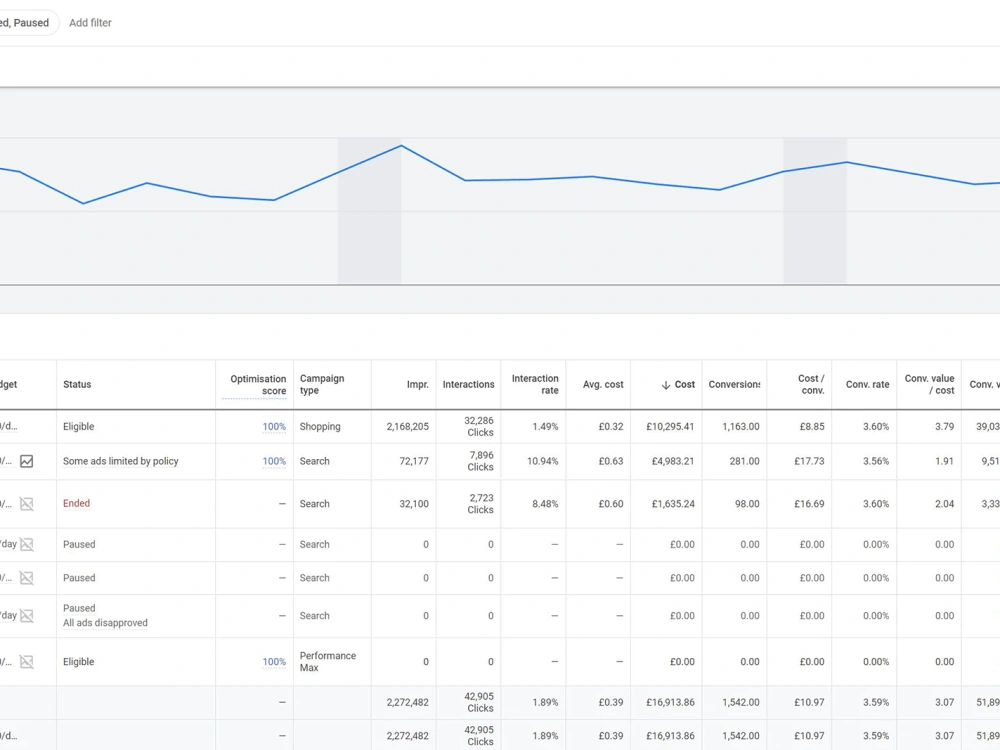Sort by Conv. value / cost column header

929,385
